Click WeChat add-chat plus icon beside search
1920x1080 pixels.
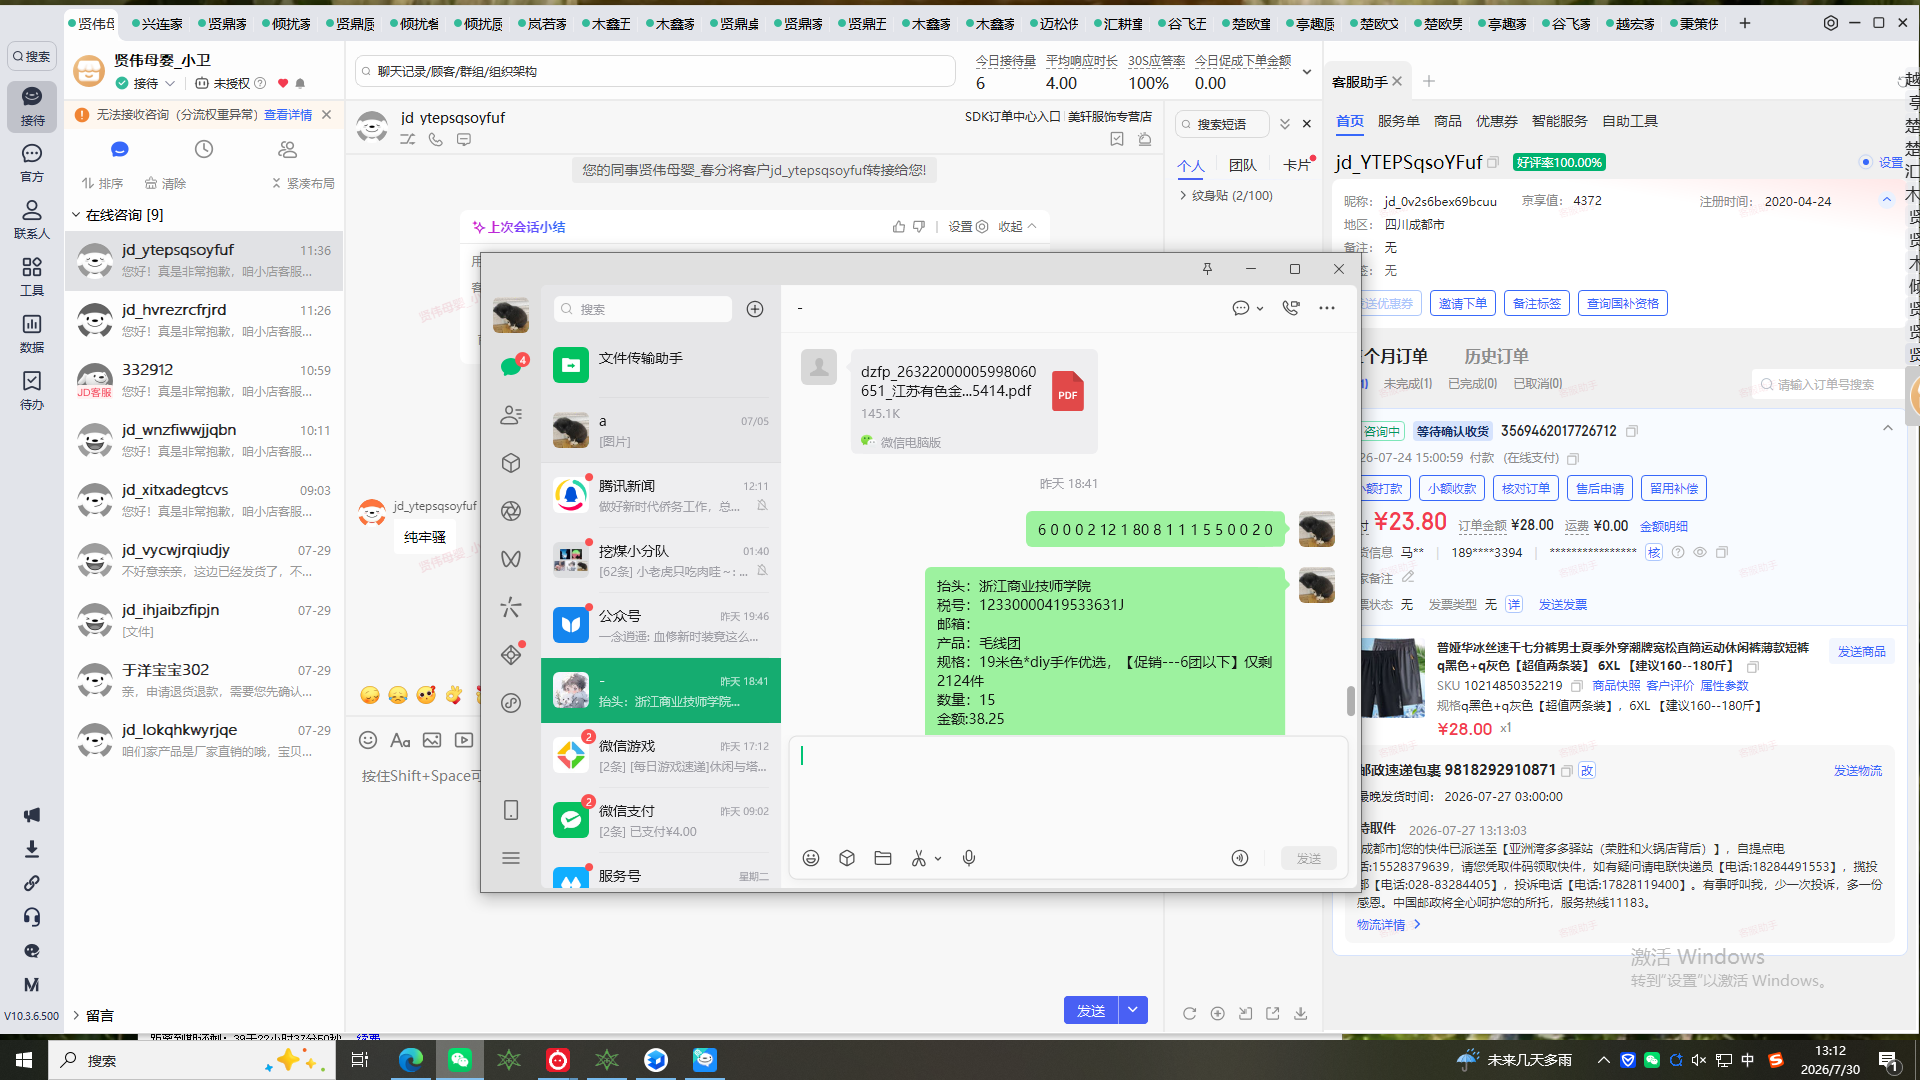pos(755,309)
